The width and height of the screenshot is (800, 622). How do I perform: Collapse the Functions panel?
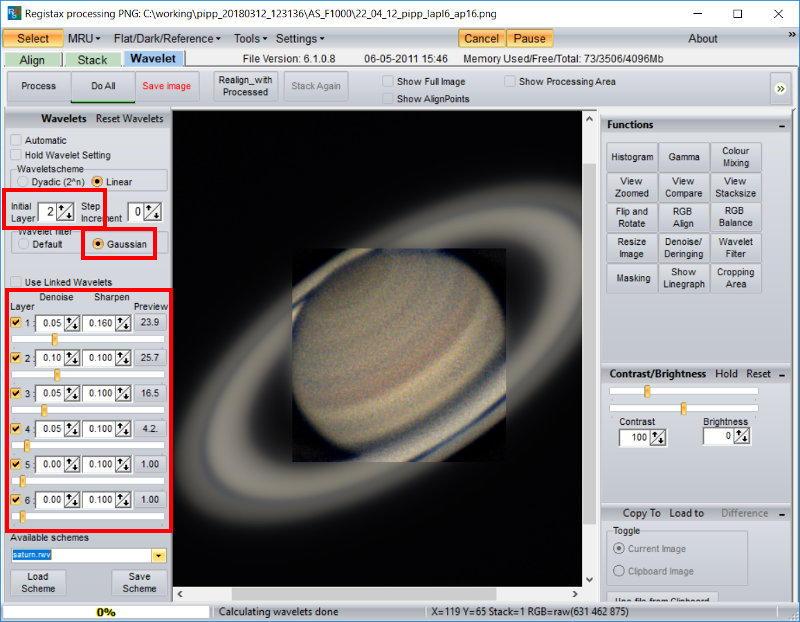click(781, 125)
